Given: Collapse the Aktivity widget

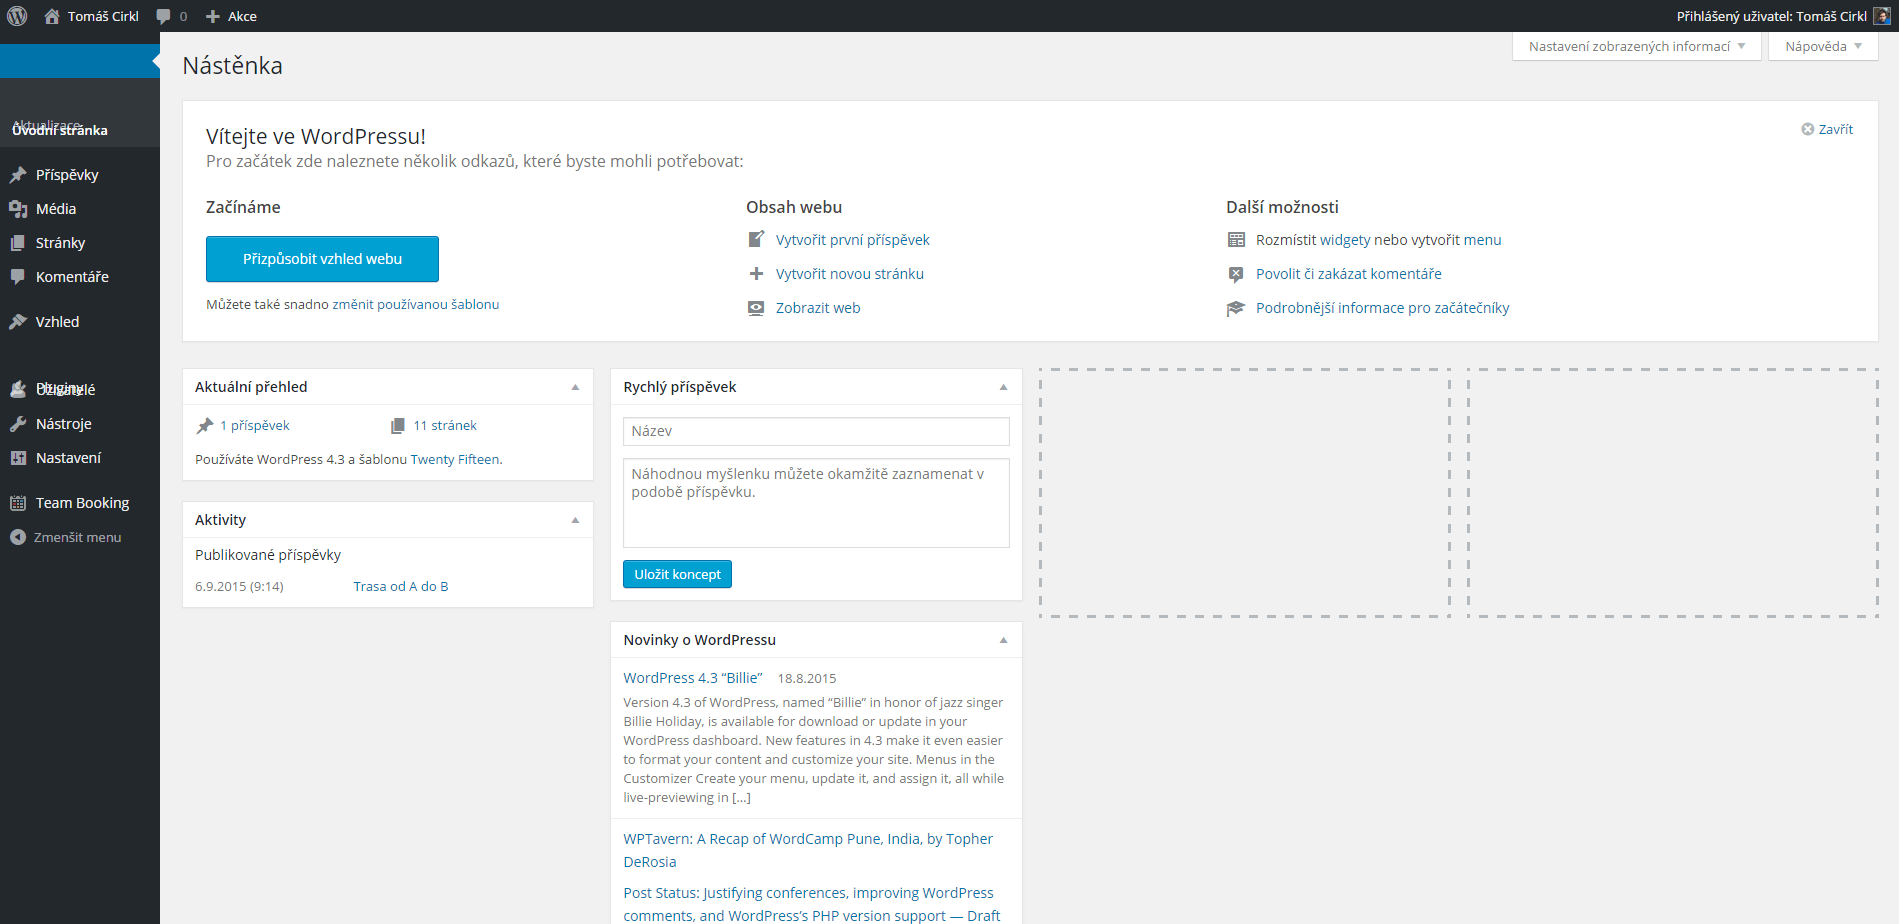Looking at the screenshot, I should click(x=575, y=520).
